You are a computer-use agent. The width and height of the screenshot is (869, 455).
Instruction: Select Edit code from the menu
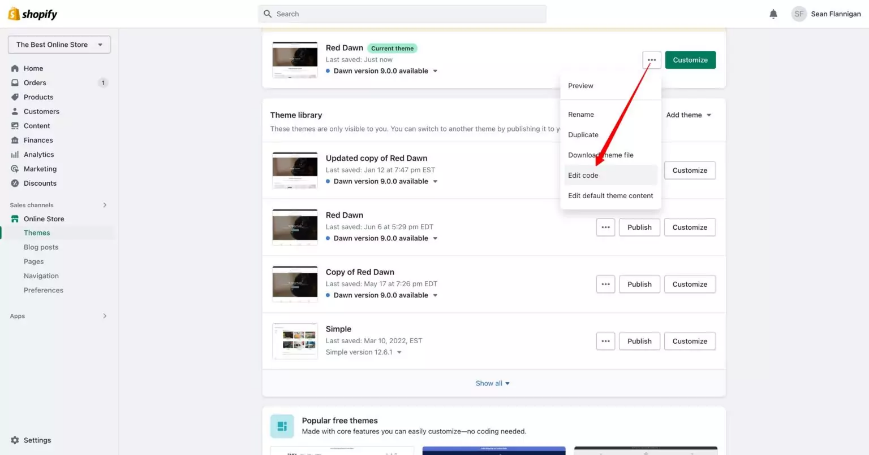[611, 175]
